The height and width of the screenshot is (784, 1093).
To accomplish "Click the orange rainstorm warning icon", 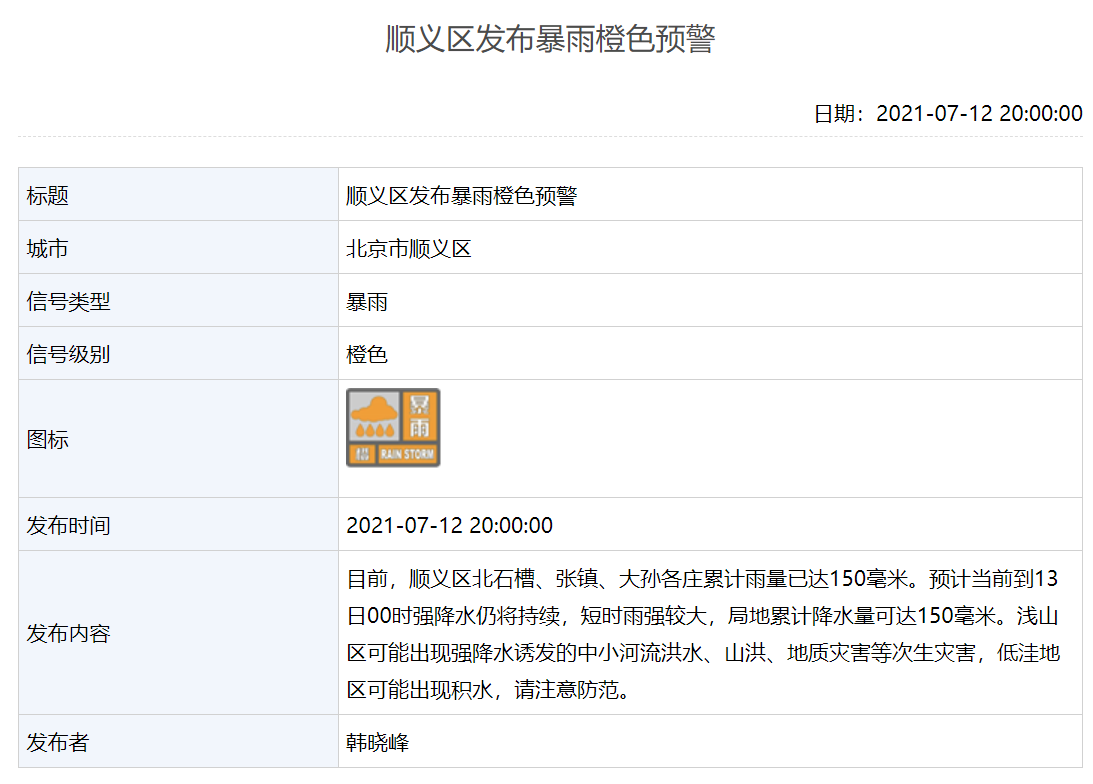I will (x=393, y=428).
